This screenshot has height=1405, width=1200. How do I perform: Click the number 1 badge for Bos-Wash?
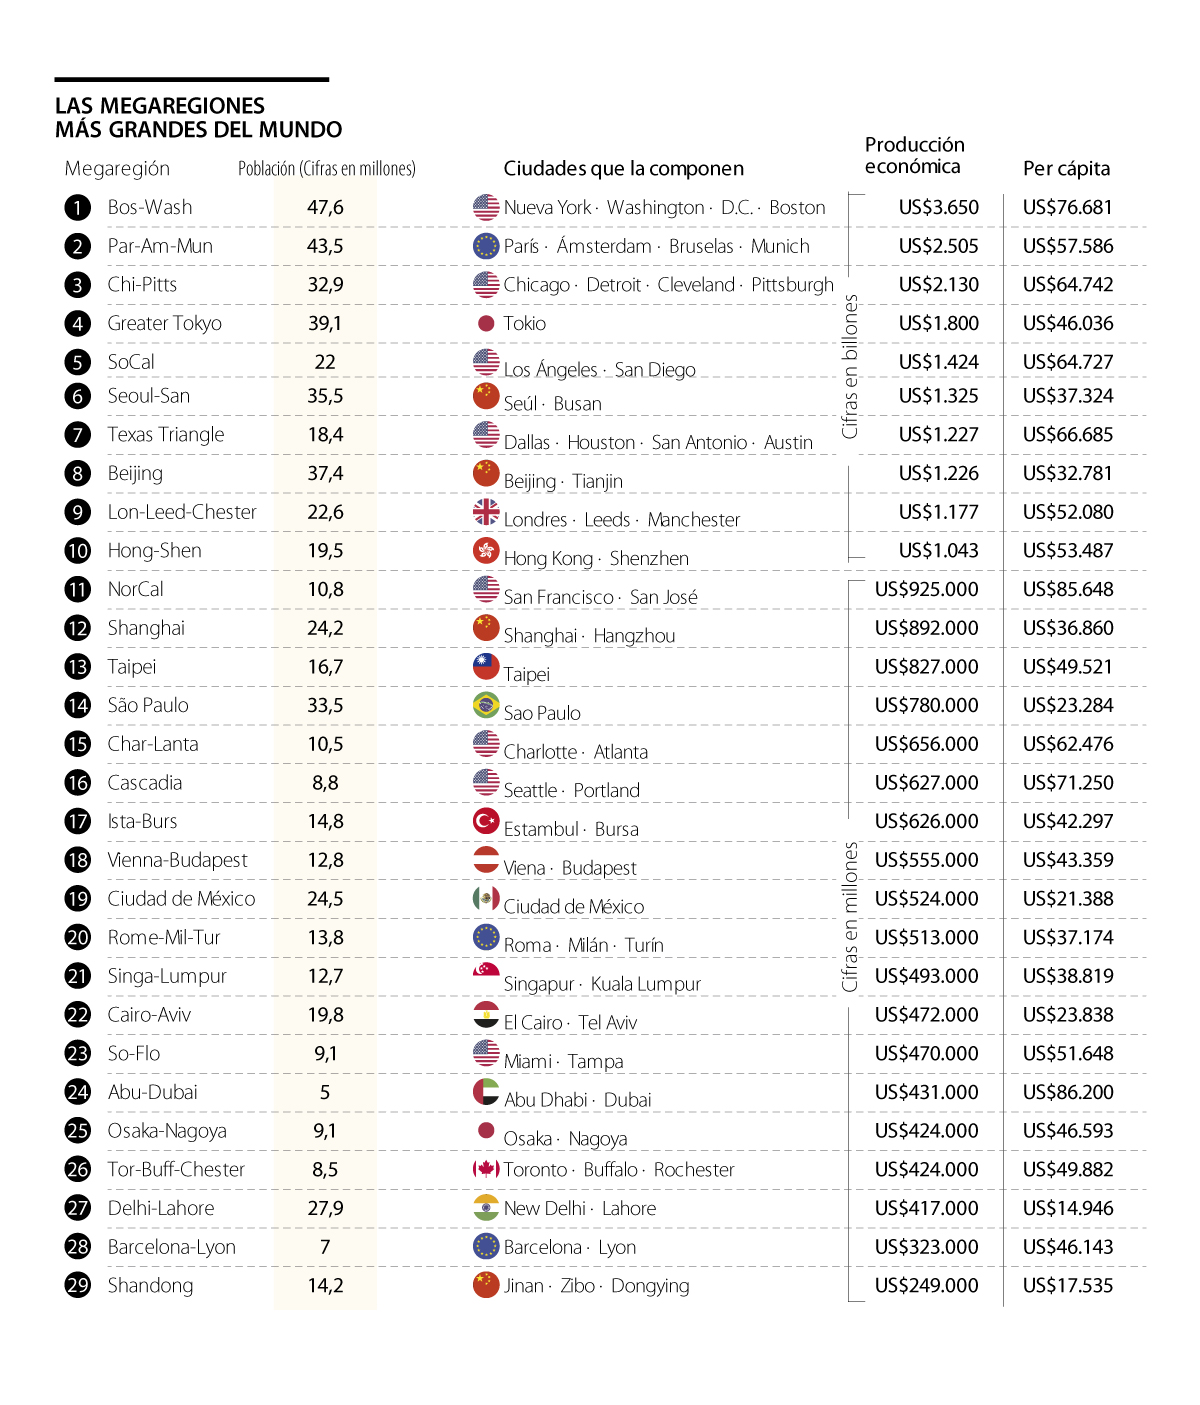click(x=77, y=208)
